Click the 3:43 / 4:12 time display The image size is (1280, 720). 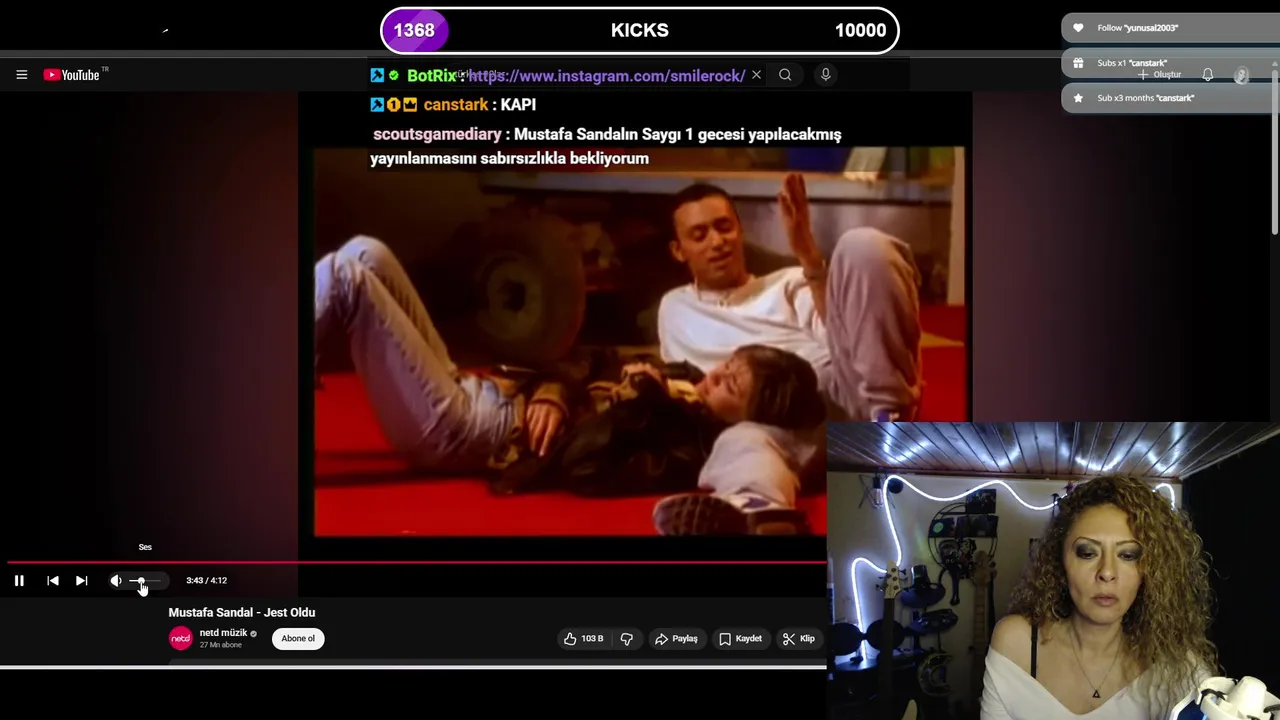pyautogui.click(x=206, y=580)
